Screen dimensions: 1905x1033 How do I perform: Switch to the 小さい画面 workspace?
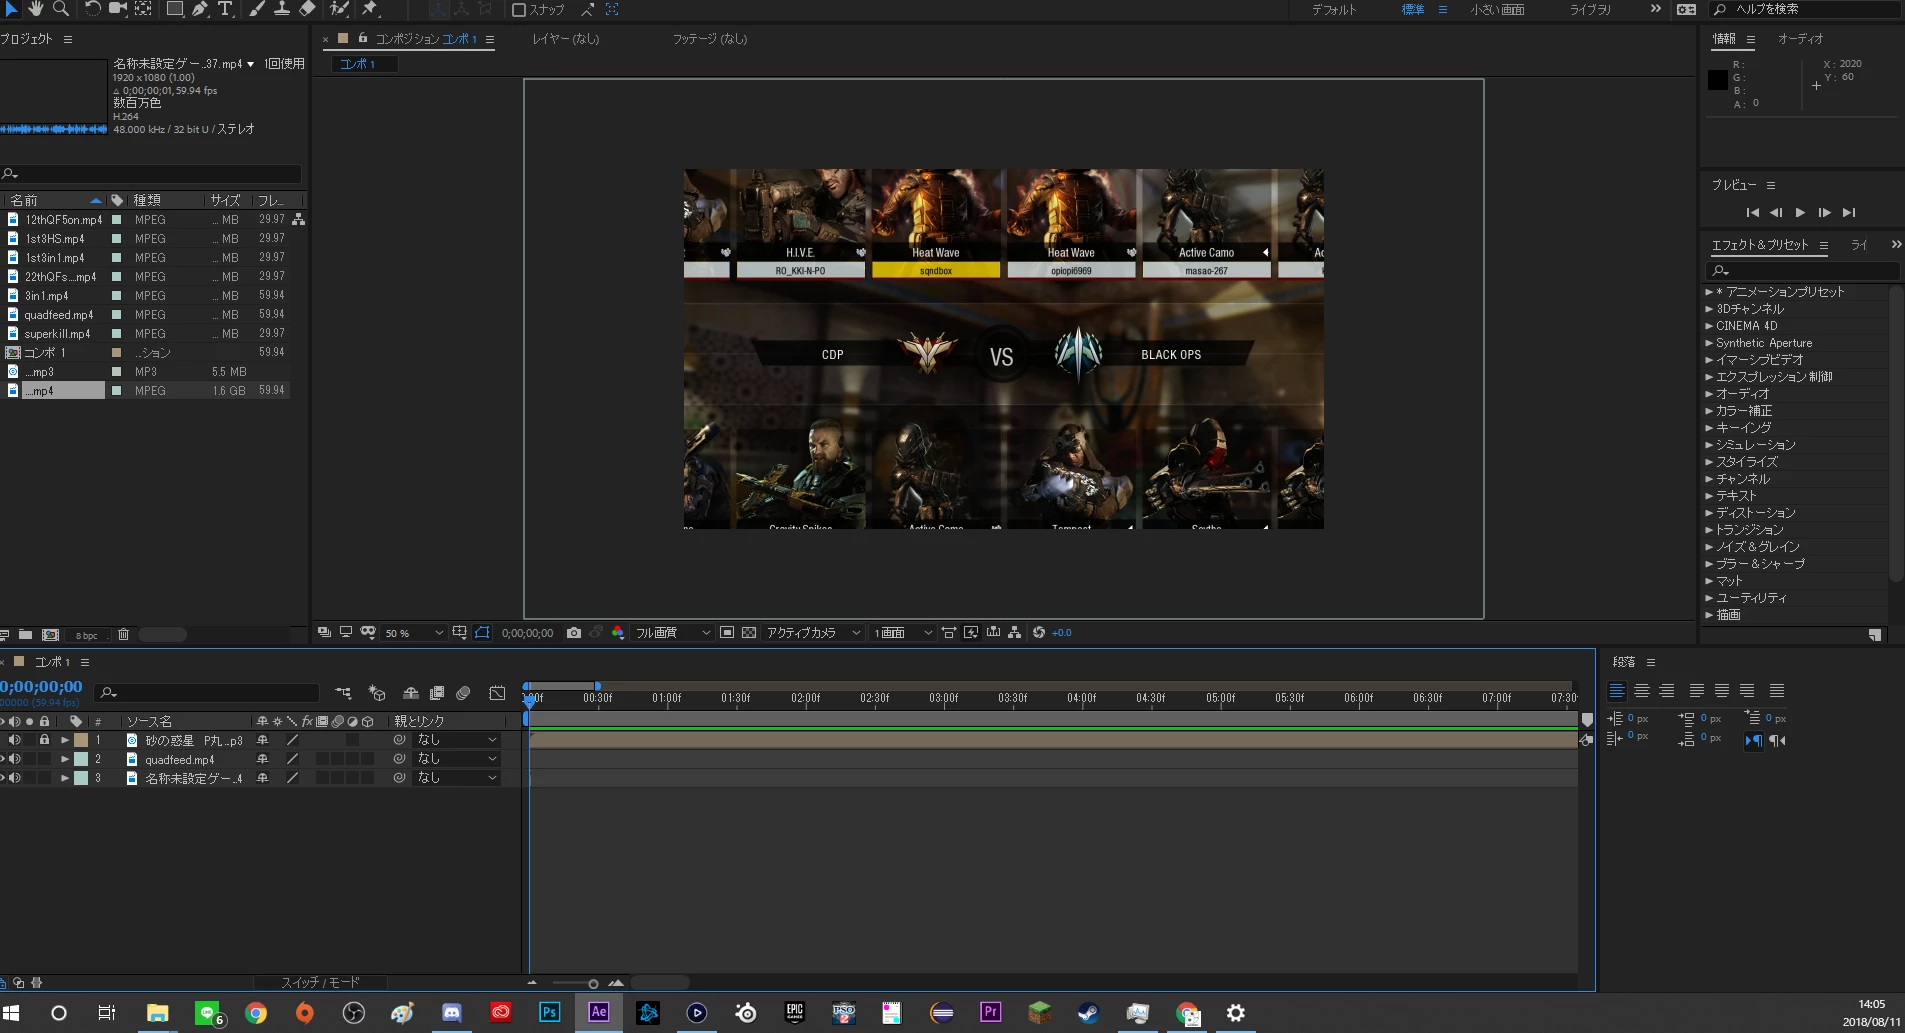pos(1497,9)
